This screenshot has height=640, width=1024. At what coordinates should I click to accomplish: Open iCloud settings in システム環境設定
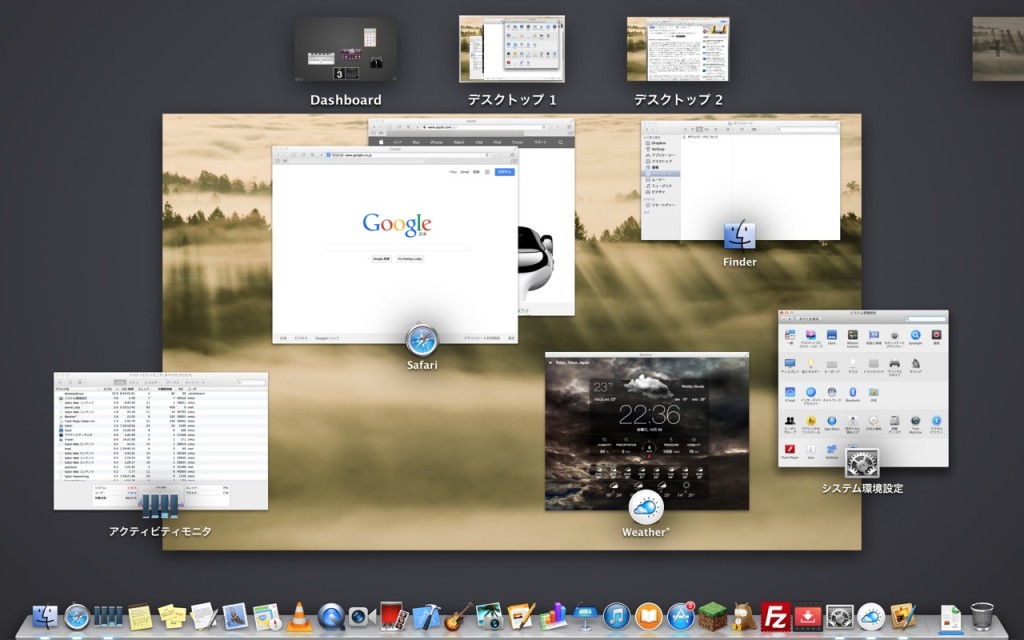click(790, 393)
